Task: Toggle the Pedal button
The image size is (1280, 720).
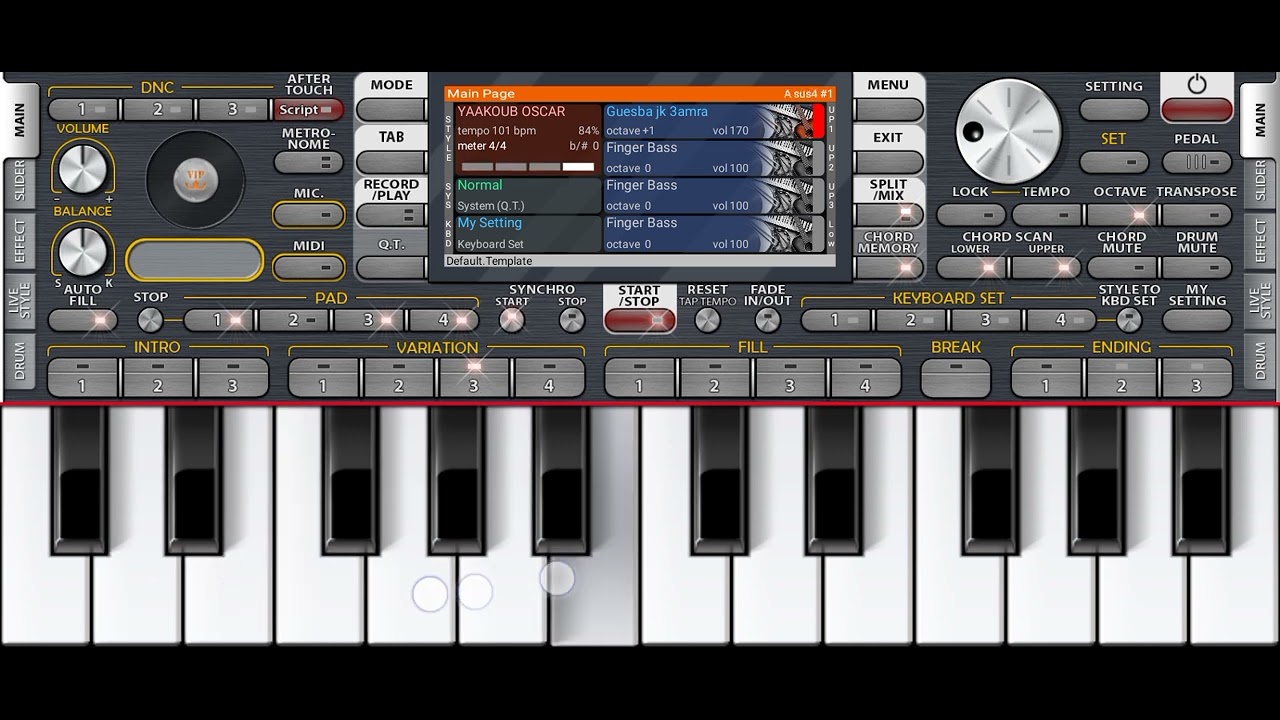Action: [1197, 162]
